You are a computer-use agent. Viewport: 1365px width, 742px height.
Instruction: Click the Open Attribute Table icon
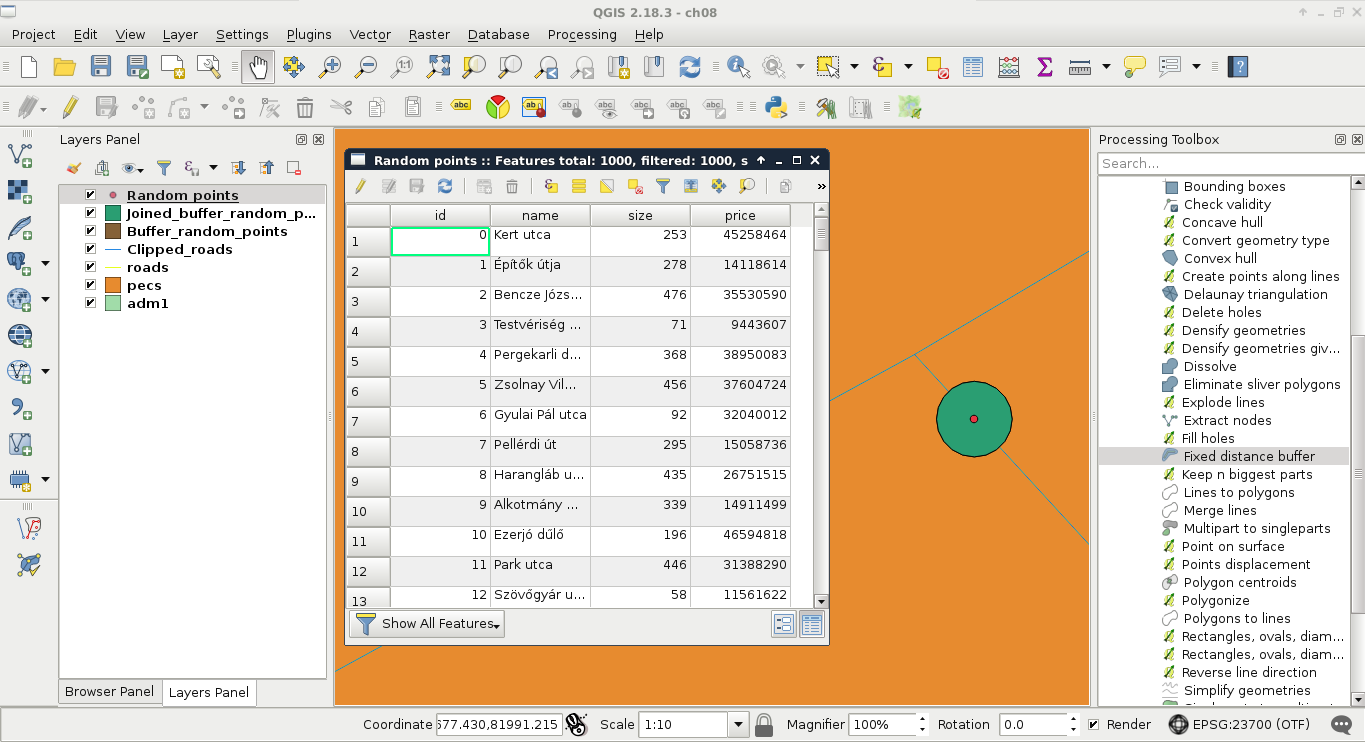(x=973, y=67)
